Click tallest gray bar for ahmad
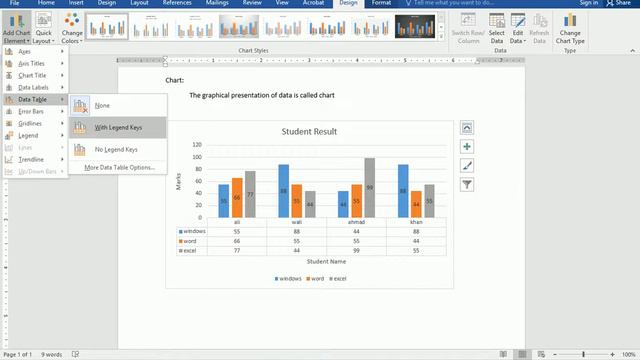The height and width of the screenshot is (360, 640). [x=369, y=188]
